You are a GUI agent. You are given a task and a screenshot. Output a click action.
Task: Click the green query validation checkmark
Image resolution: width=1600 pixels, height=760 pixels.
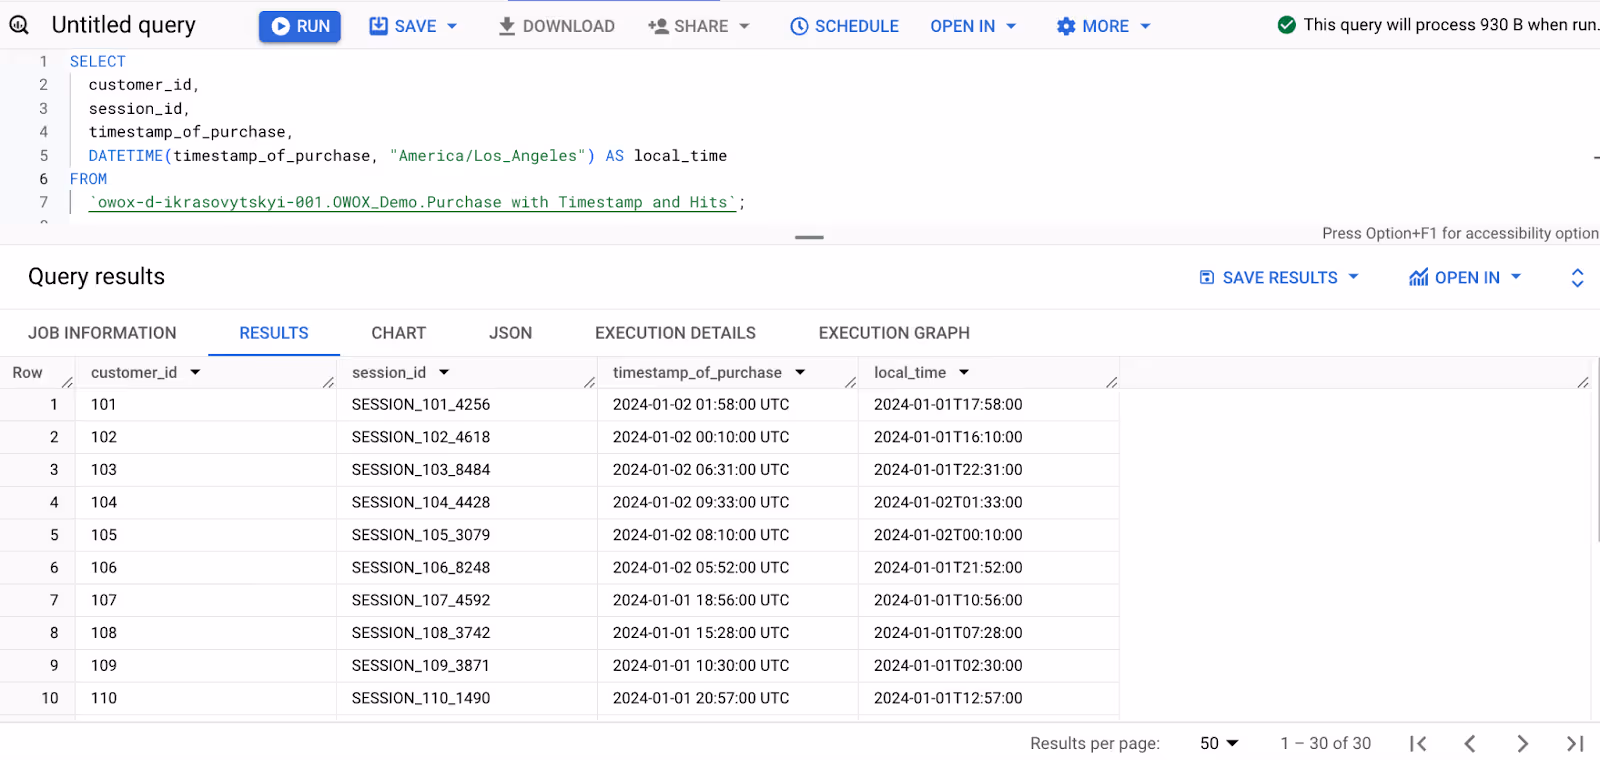[1287, 25]
